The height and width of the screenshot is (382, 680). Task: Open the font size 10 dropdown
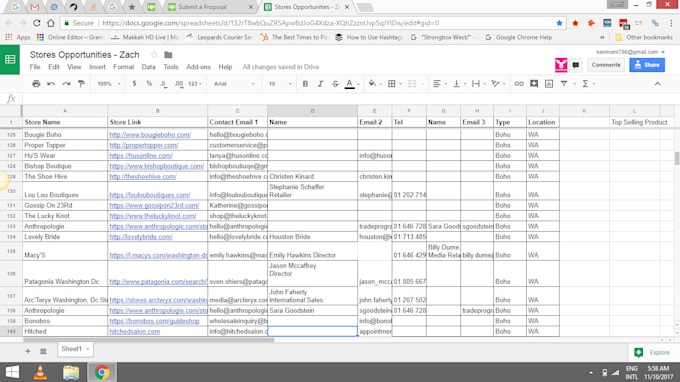[280, 84]
